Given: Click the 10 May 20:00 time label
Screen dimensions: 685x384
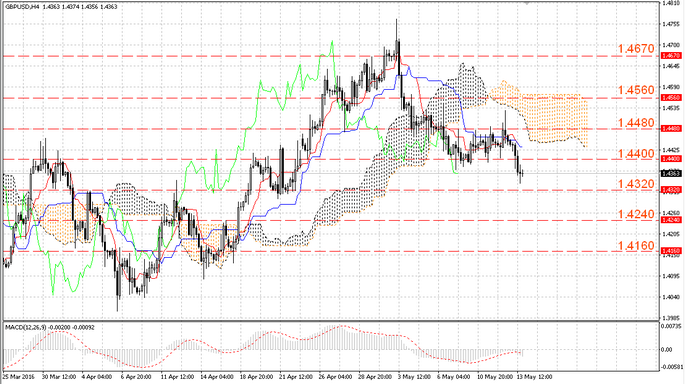Looking at the screenshot, I should coord(494,377).
